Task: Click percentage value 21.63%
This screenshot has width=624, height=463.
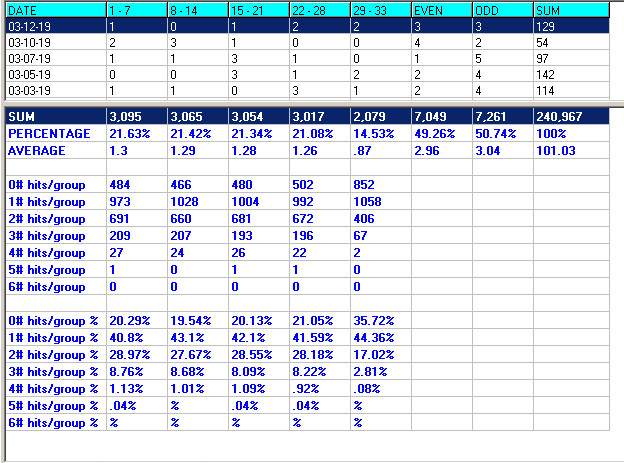Action: [130, 134]
